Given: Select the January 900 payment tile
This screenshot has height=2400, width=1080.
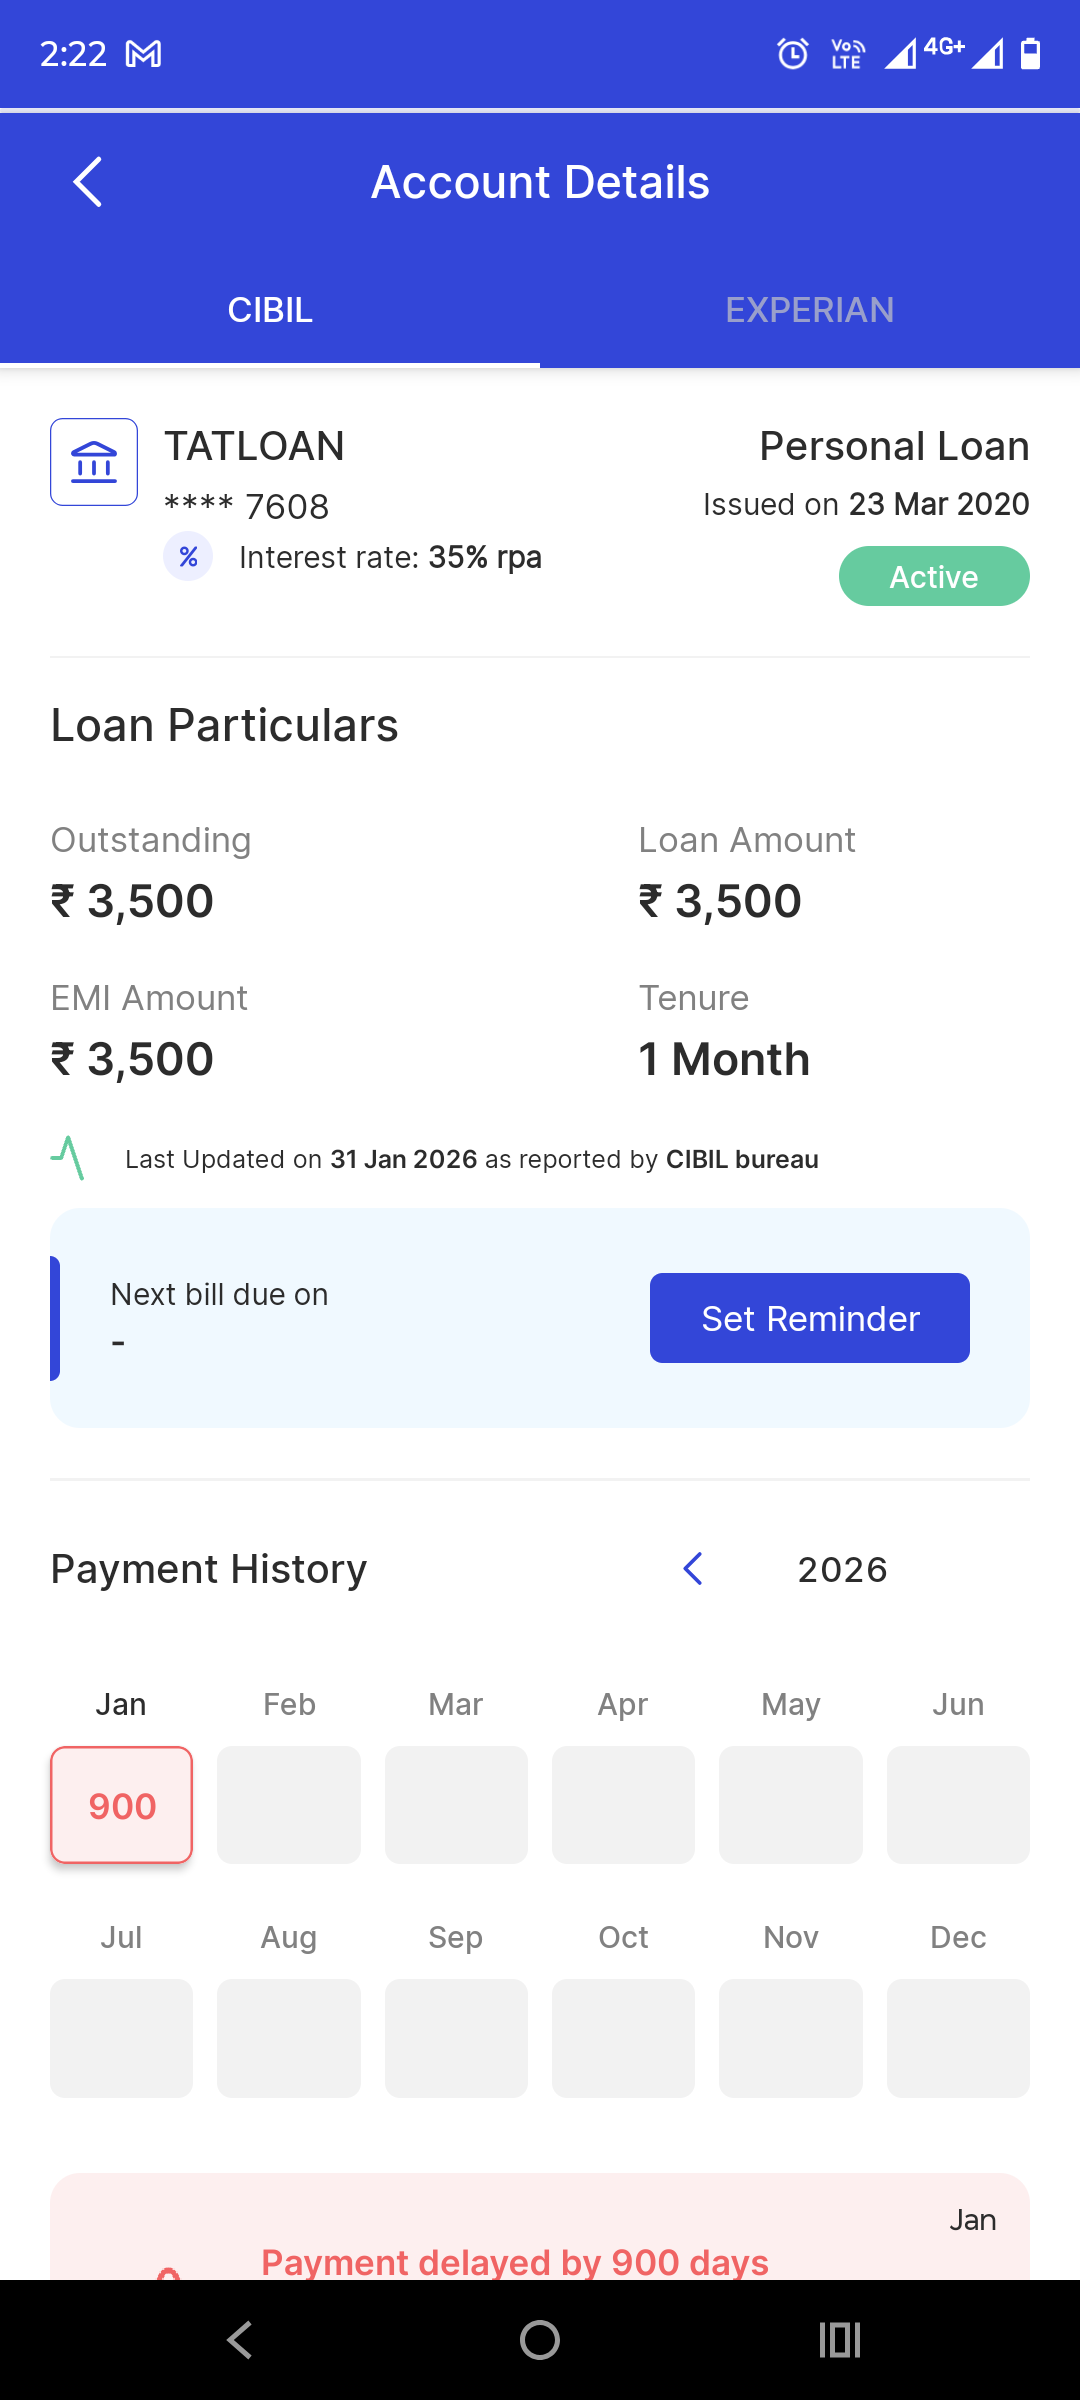Looking at the screenshot, I should point(122,1805).
